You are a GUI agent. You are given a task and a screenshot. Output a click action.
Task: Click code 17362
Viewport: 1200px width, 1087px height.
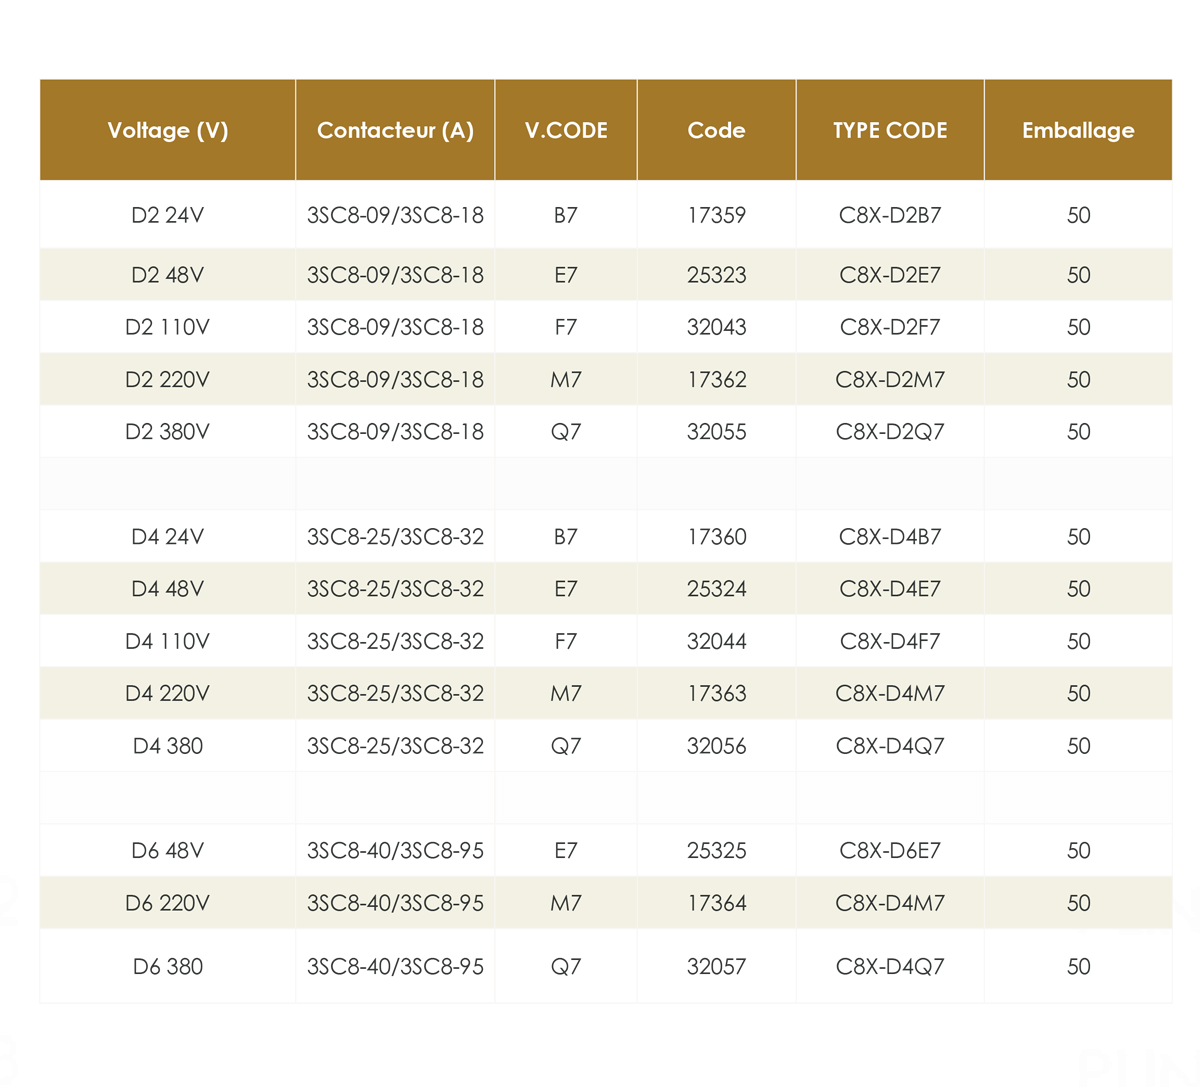716,380
